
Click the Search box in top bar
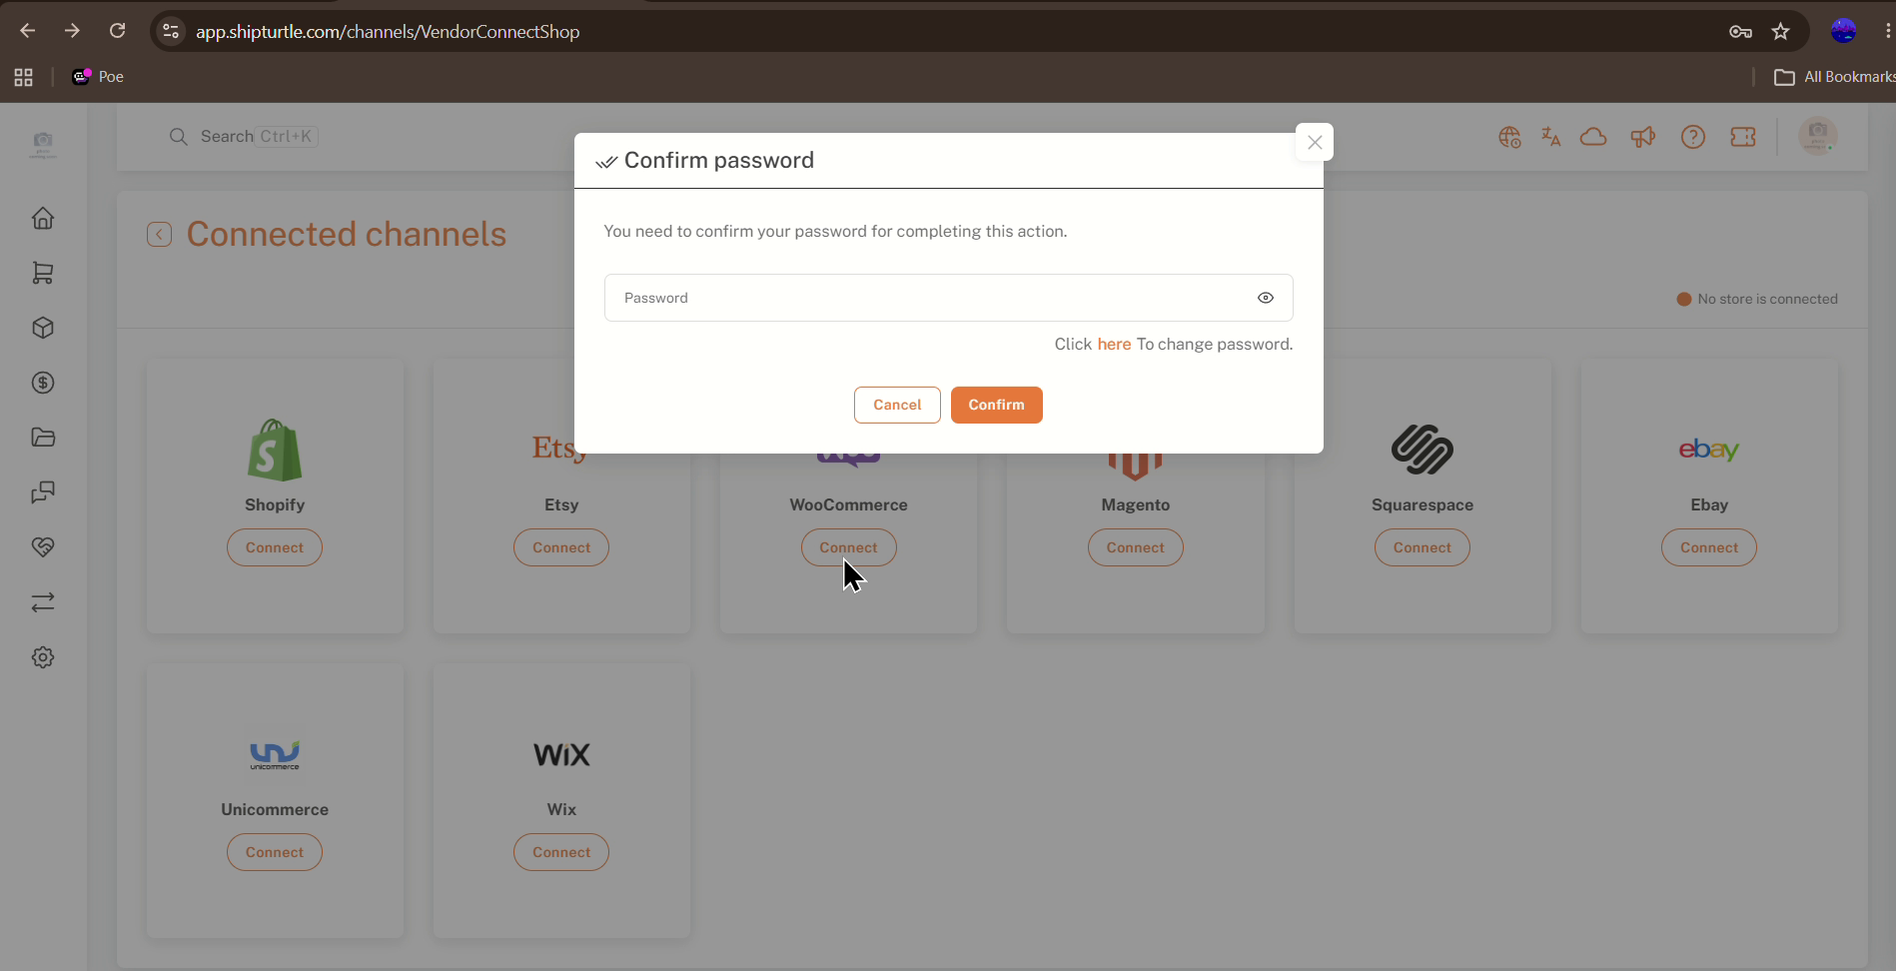point(244,136)
